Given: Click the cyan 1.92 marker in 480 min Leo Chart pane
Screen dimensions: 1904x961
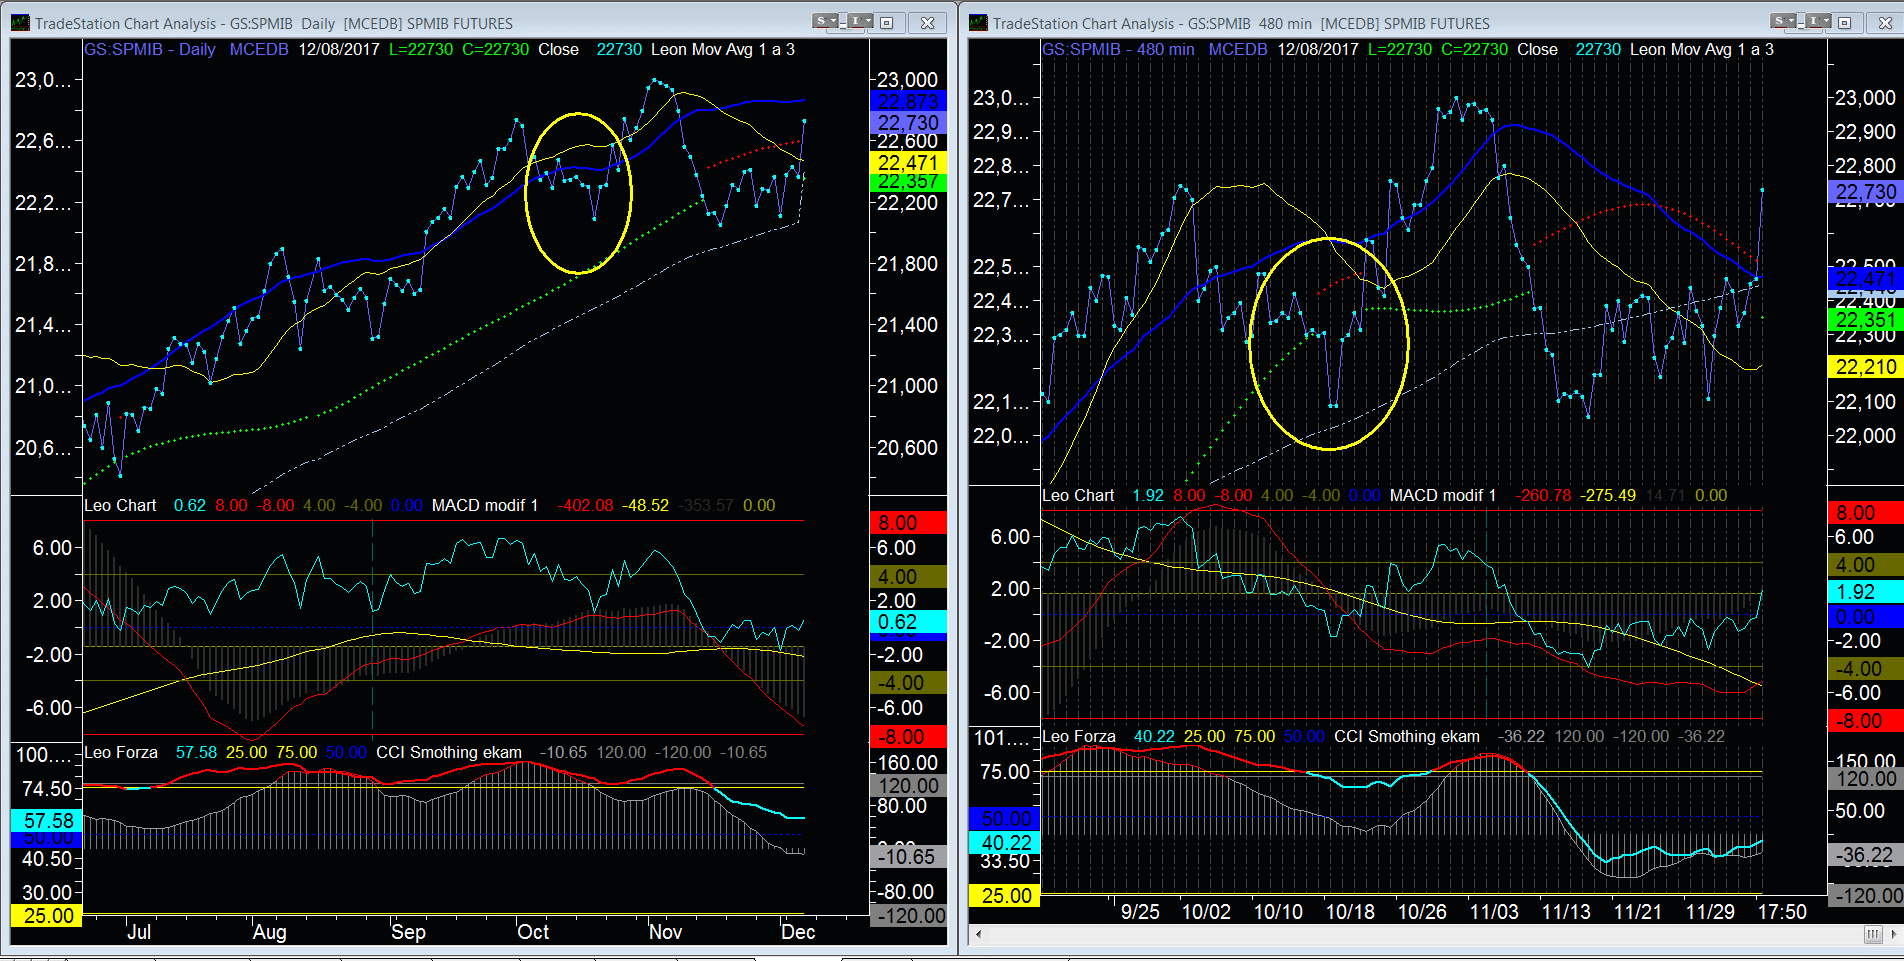Looking at the screenshot, I should coord(1866,591).
